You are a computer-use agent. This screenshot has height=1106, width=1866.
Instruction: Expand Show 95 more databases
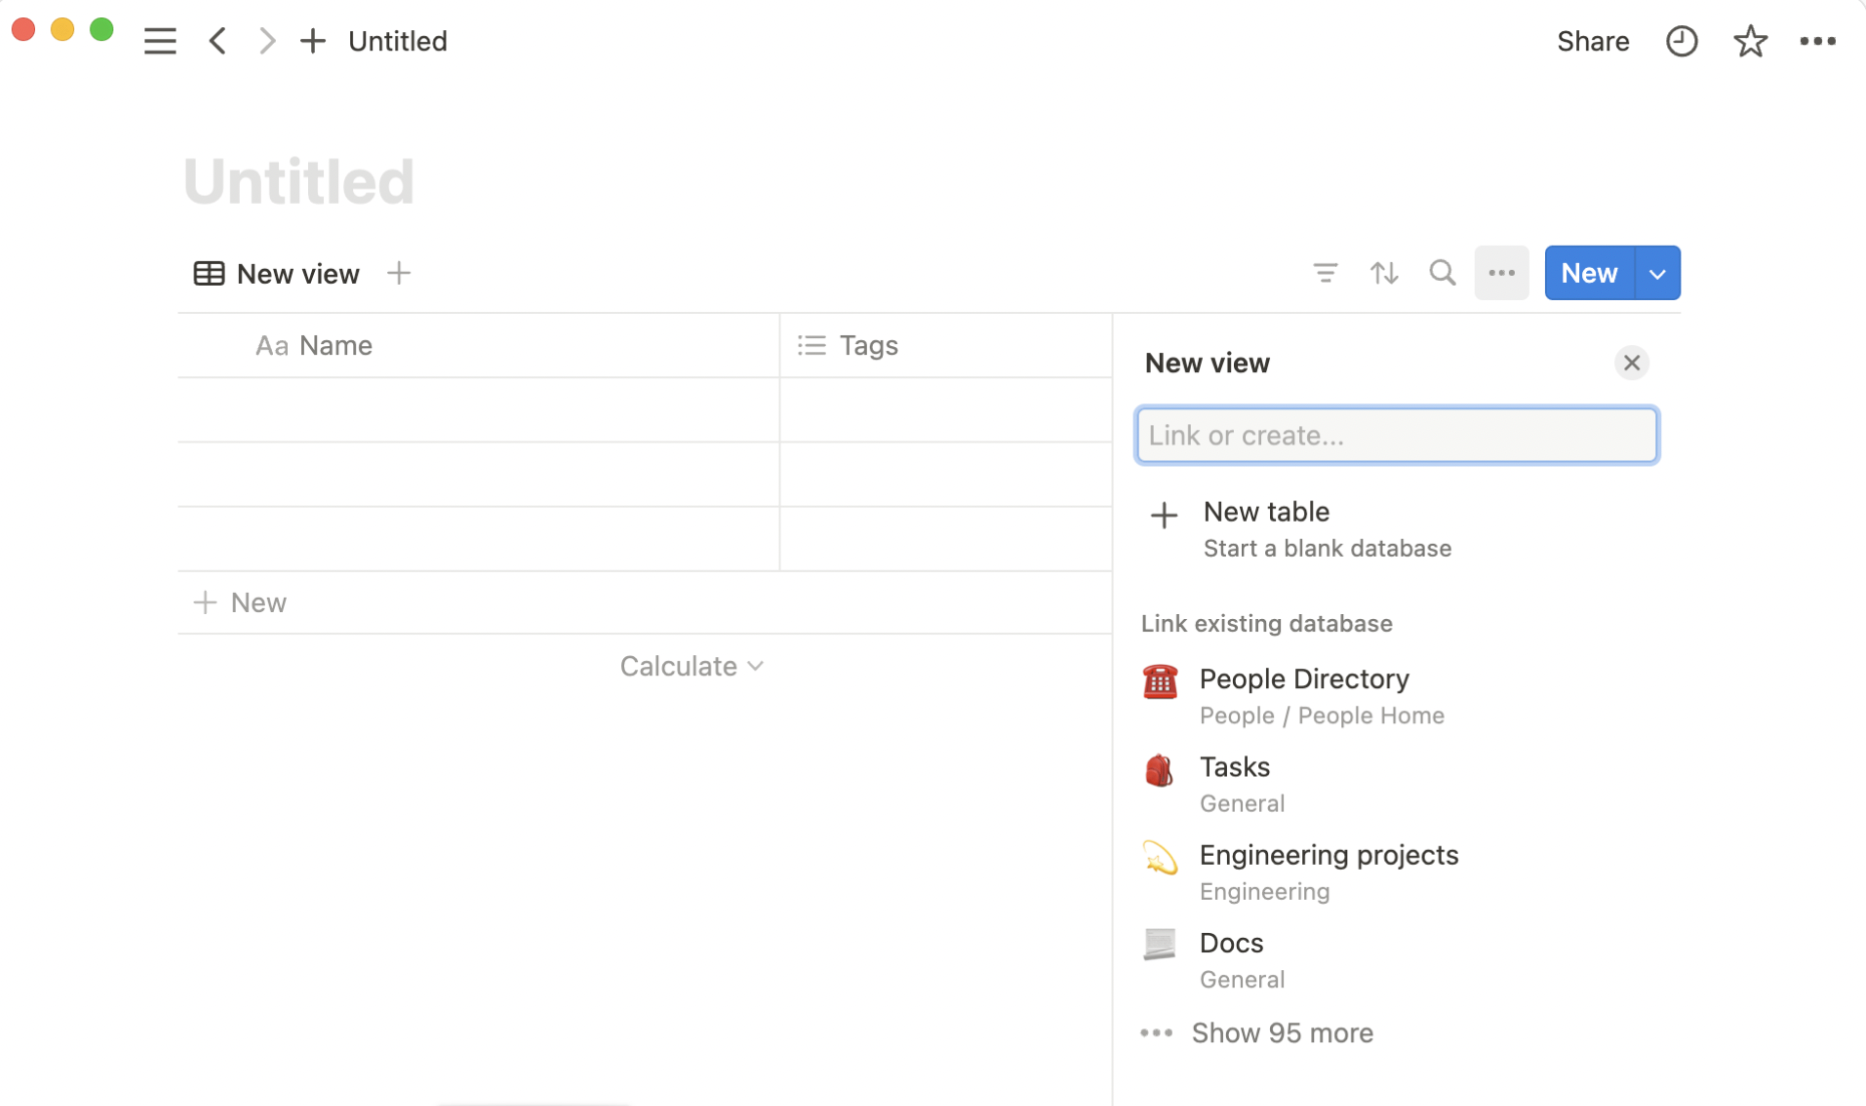click(x=1283, y=1032)
